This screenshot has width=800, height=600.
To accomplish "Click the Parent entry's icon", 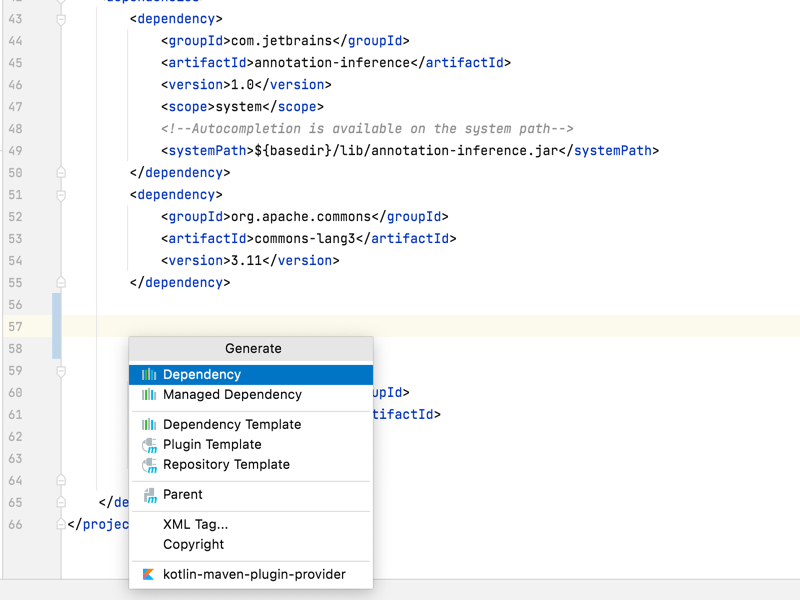I will click(149, 495).
